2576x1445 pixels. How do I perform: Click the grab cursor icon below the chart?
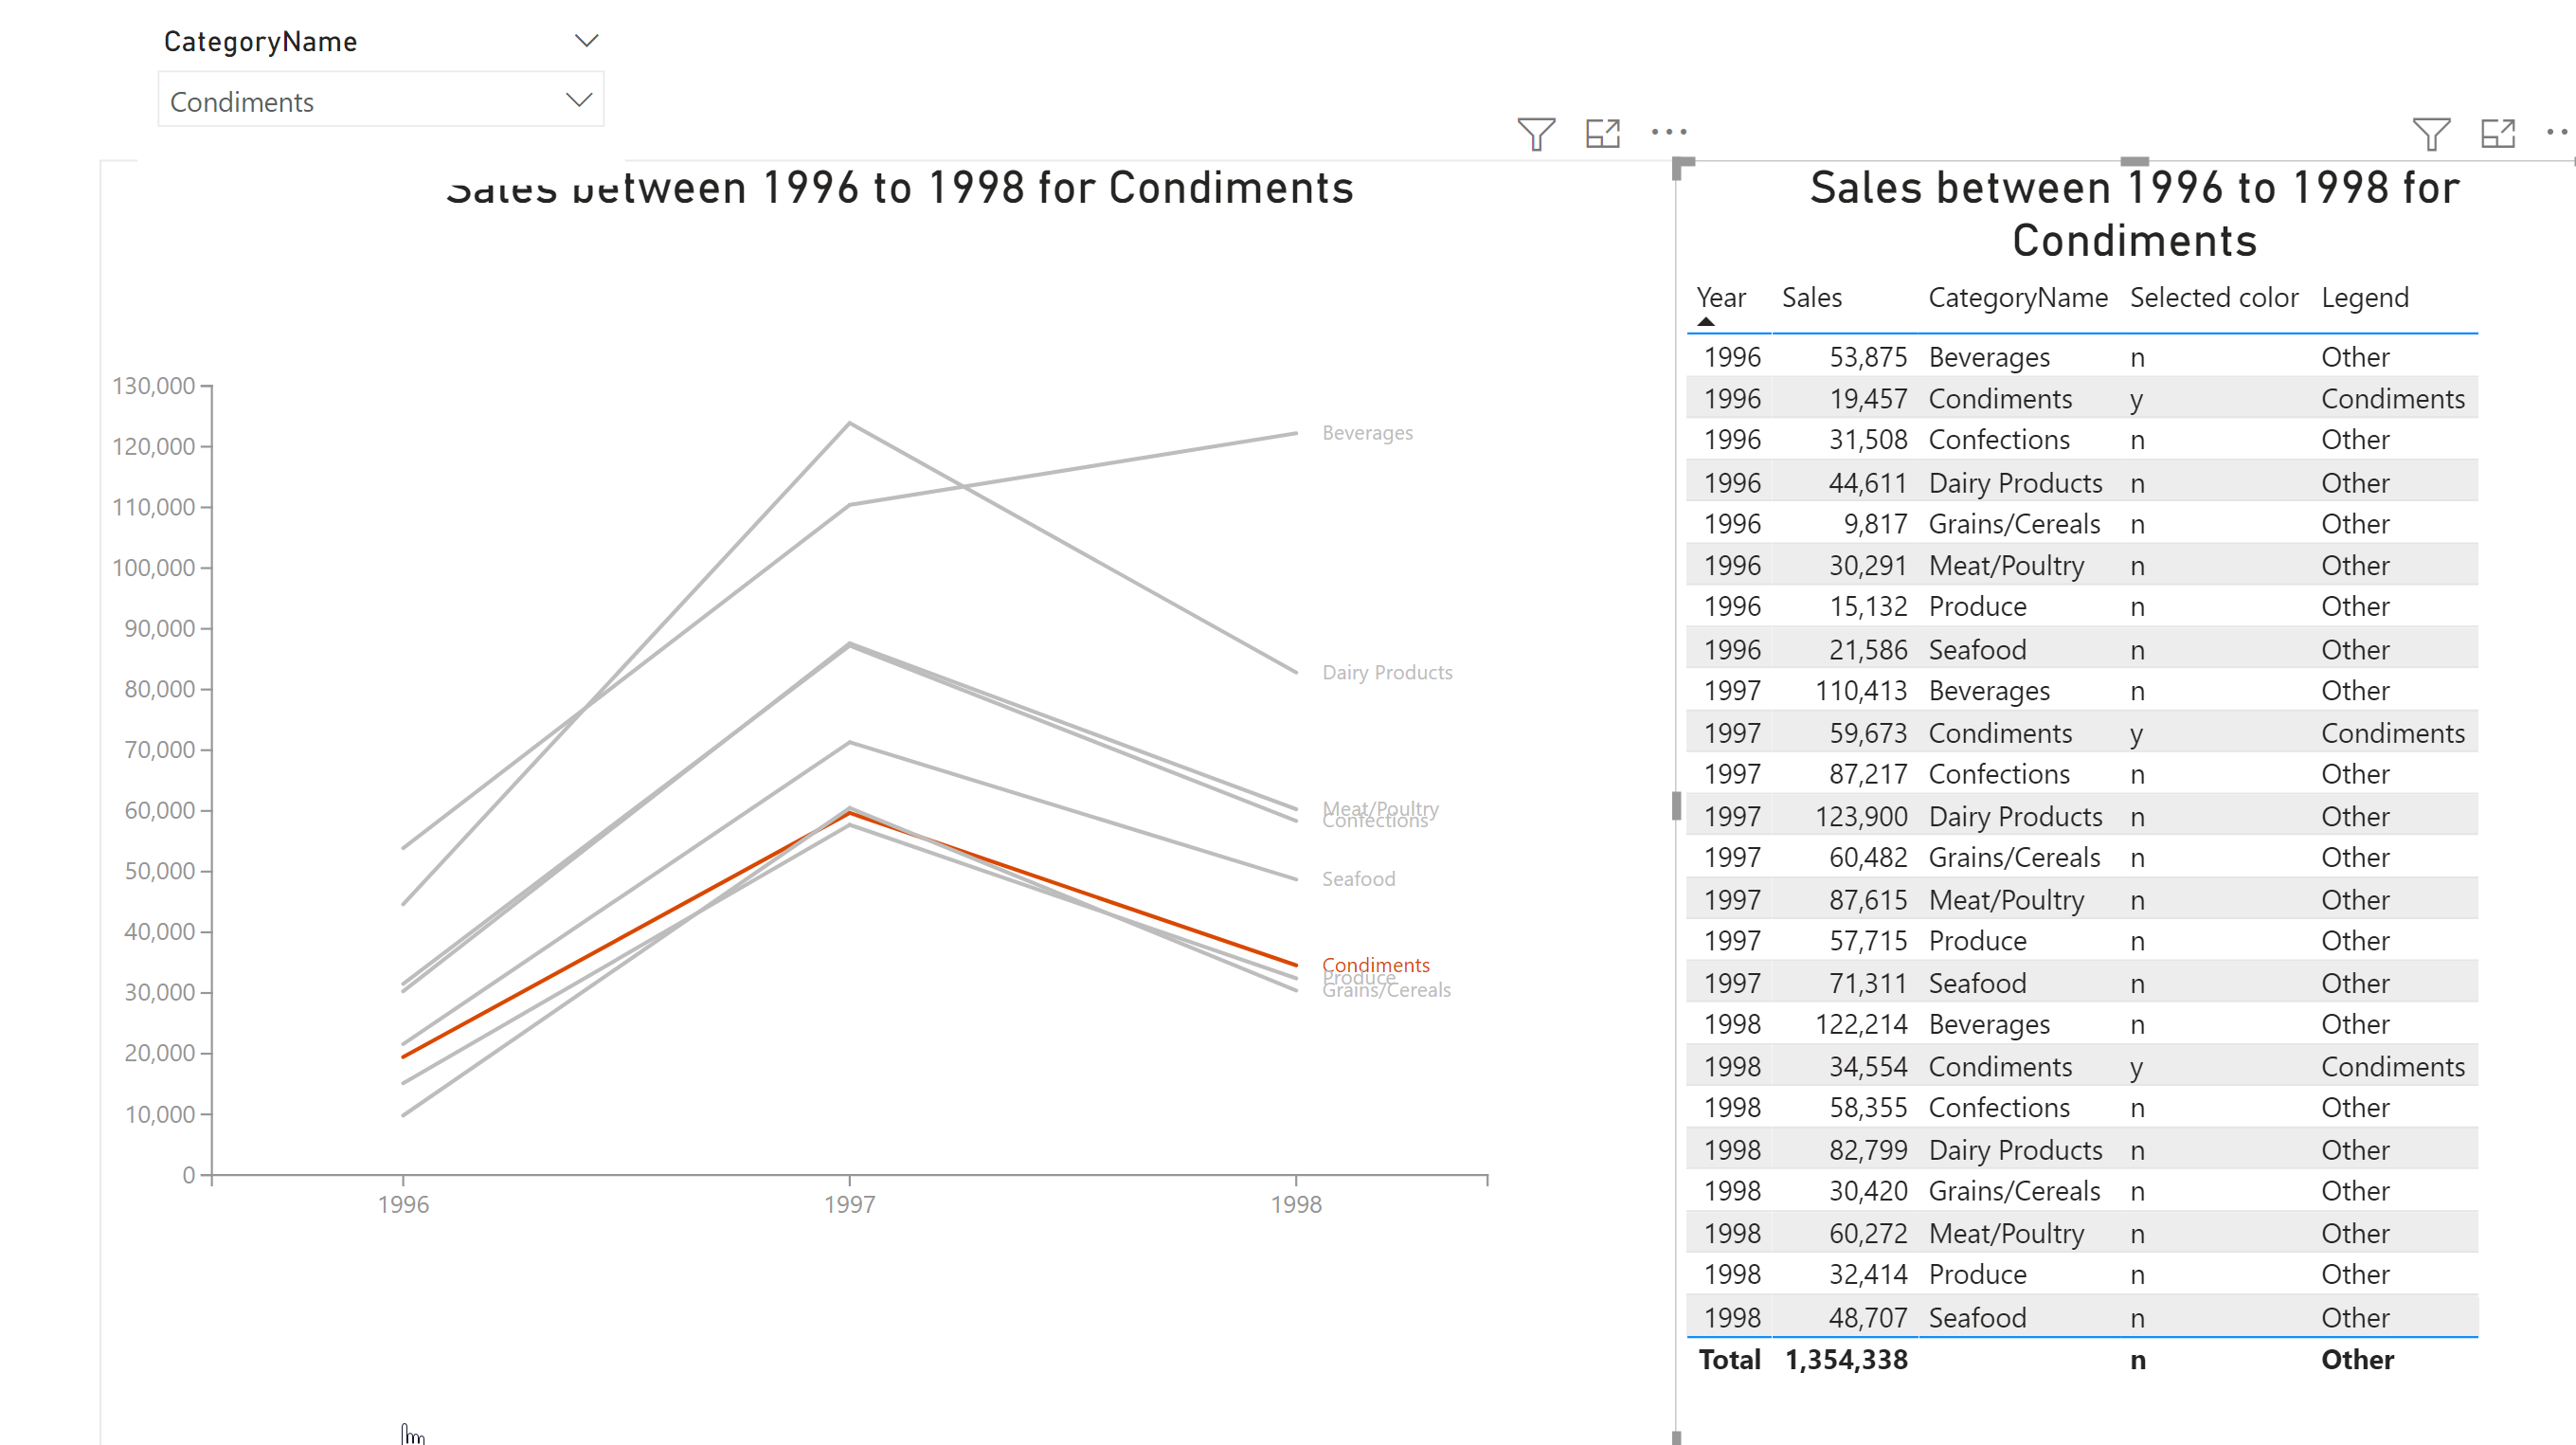(409, 1432)
